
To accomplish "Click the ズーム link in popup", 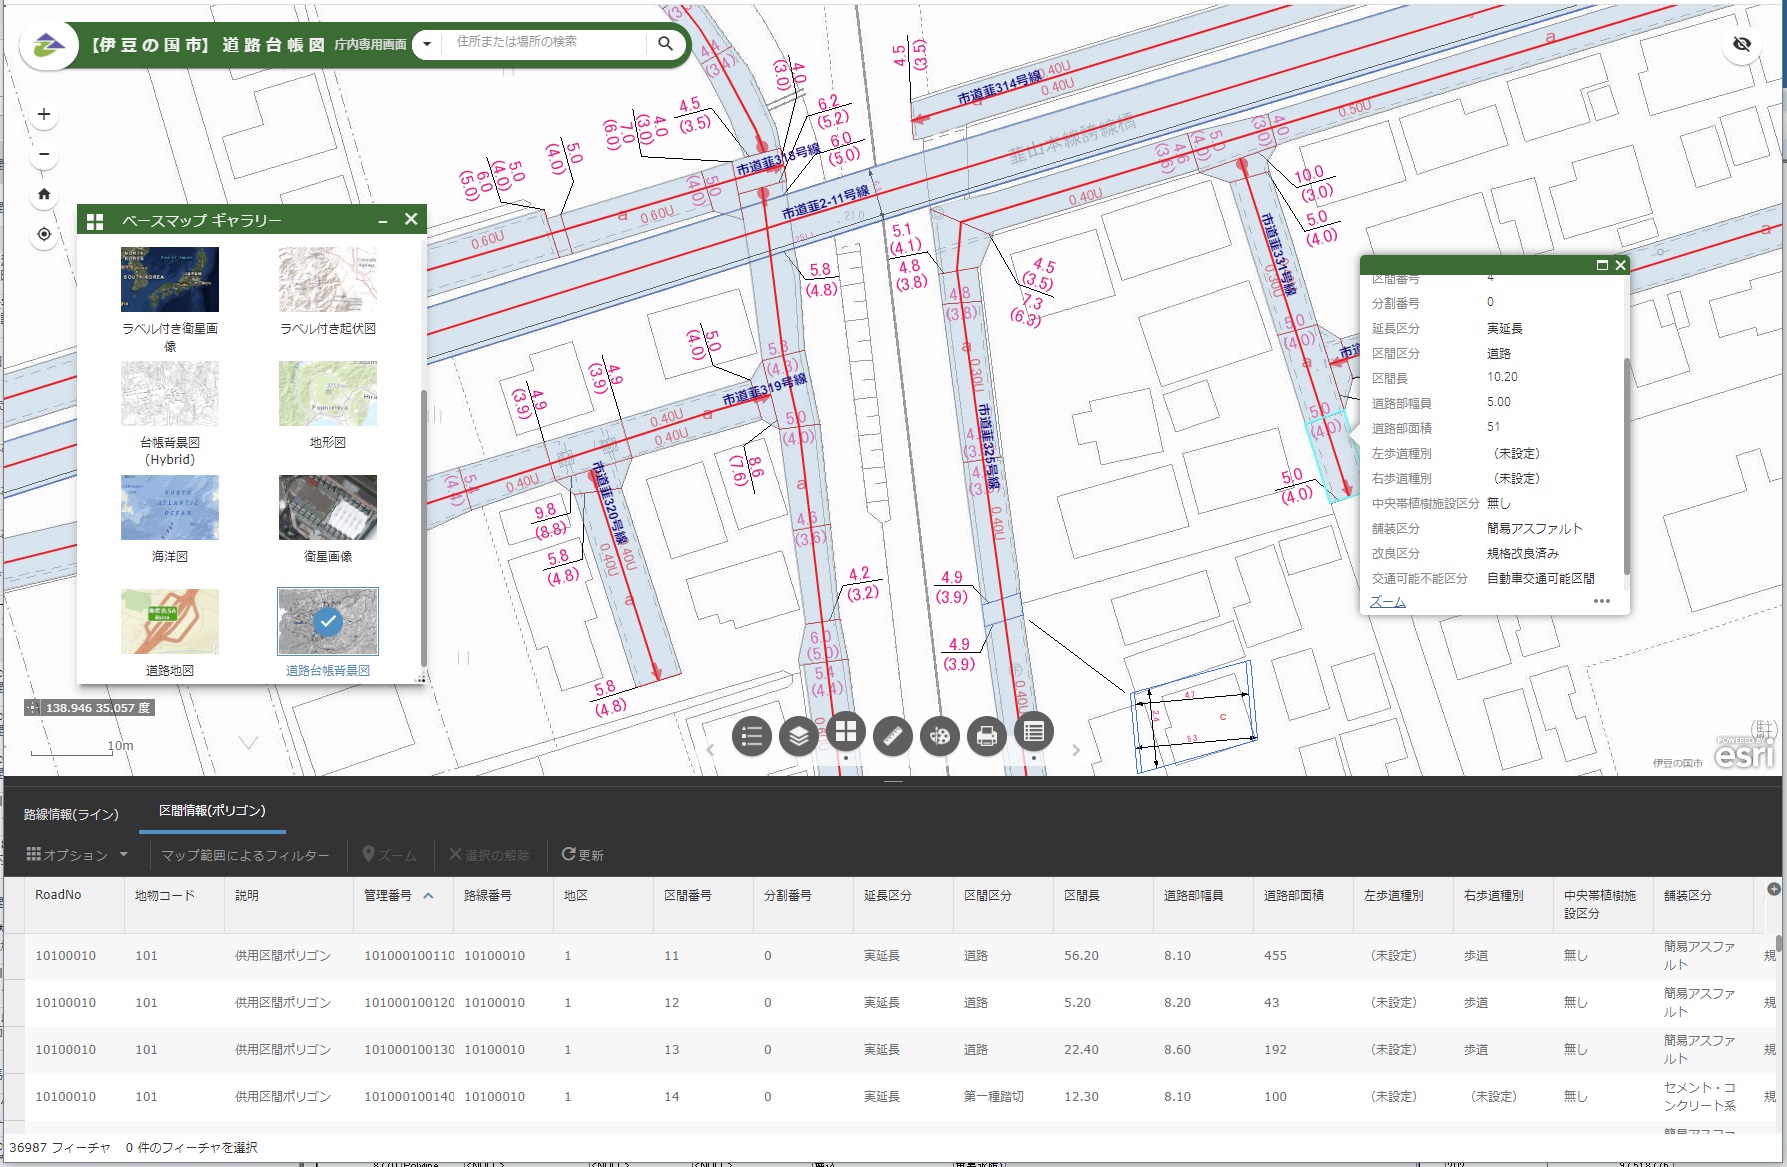I will click(x=1387, y=601).
